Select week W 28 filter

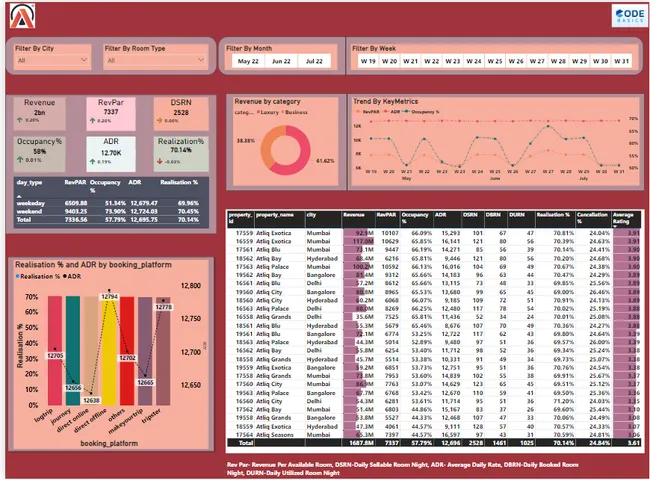[x=558, y=61]
